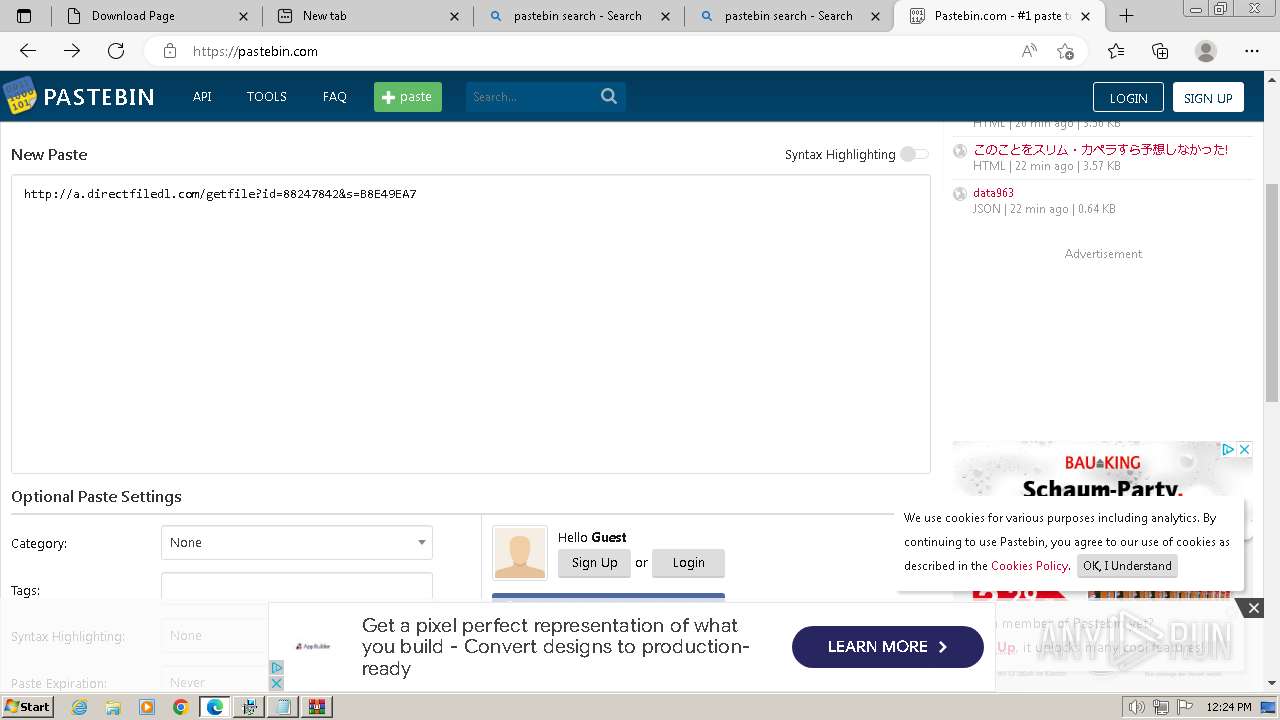This screenshot has width=1280, height=720.
Task: Click the taskbar clock showing 12:24 PM
Action: pos(1228,707)
